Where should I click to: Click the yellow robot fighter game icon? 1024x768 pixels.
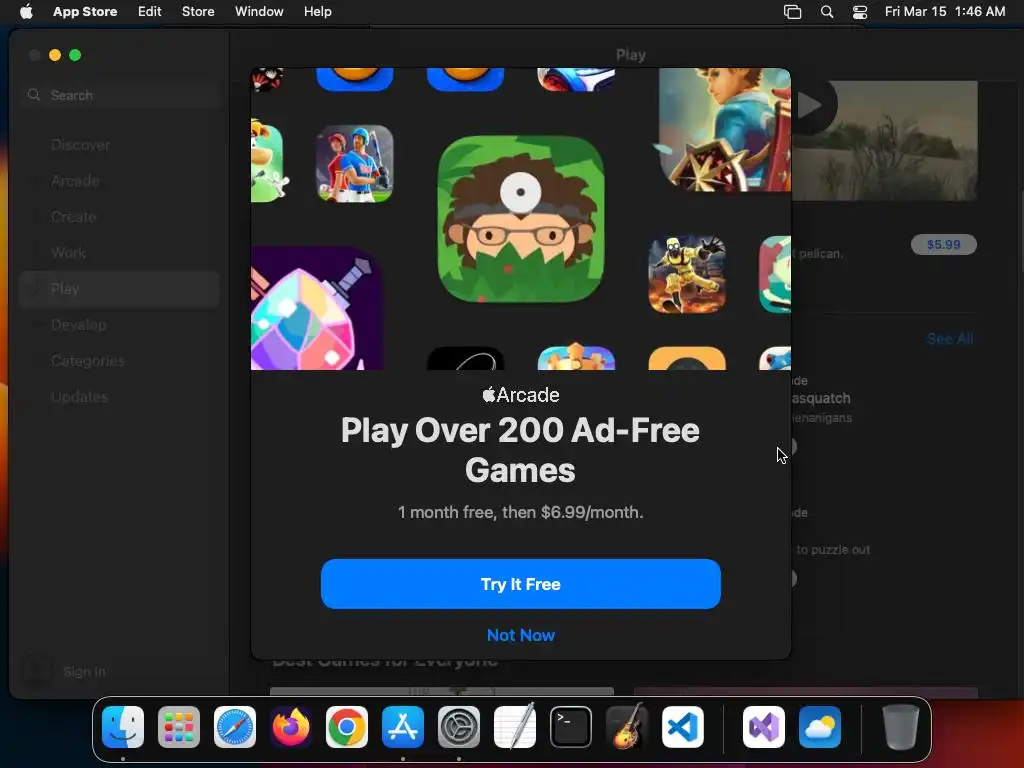click(x=687, y=274)
